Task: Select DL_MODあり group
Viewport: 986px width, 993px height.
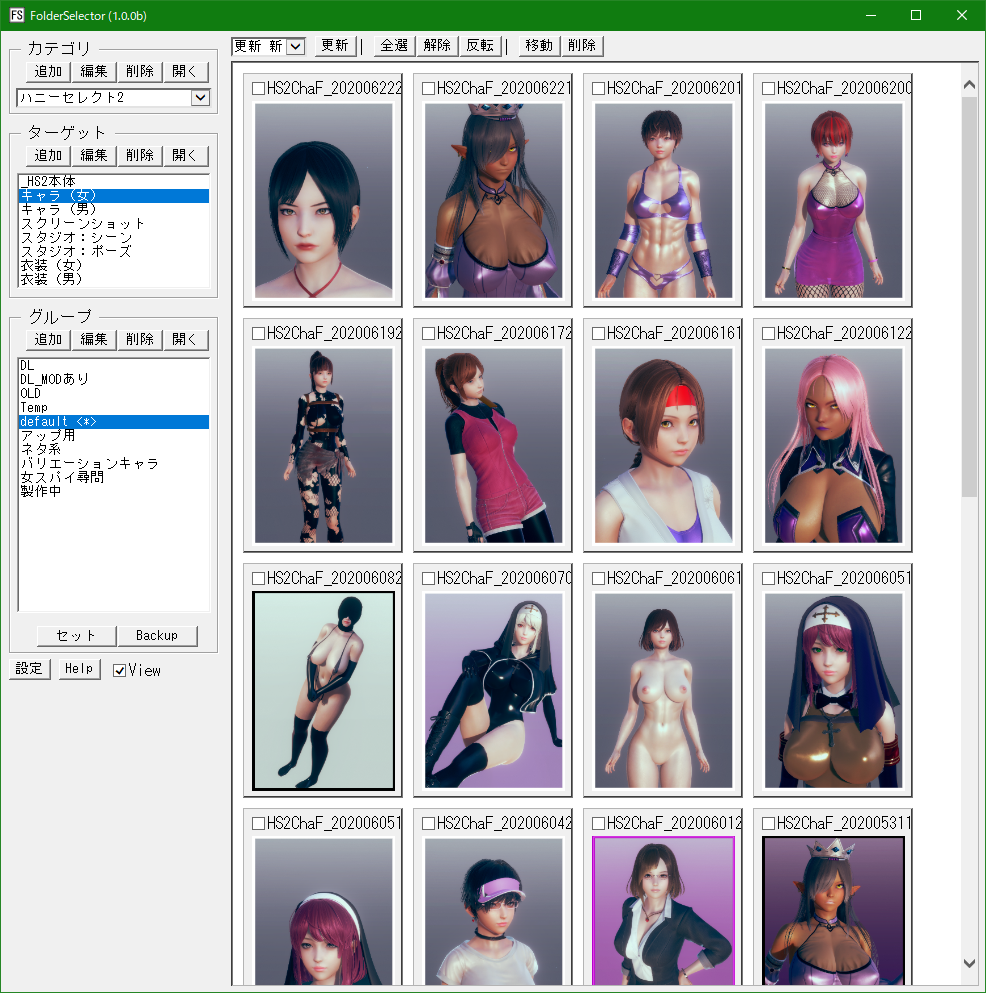Action: [x=114, y=380]
